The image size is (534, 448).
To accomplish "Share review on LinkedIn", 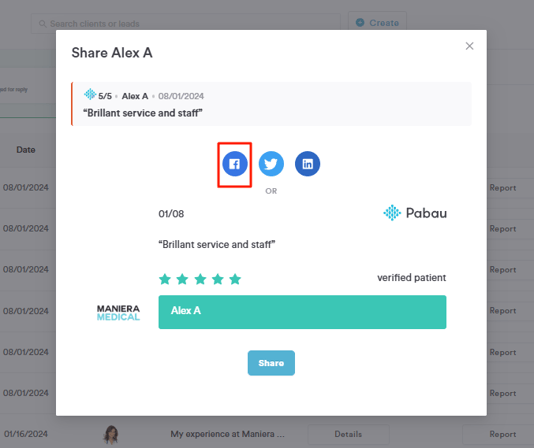I will [307, 164].
